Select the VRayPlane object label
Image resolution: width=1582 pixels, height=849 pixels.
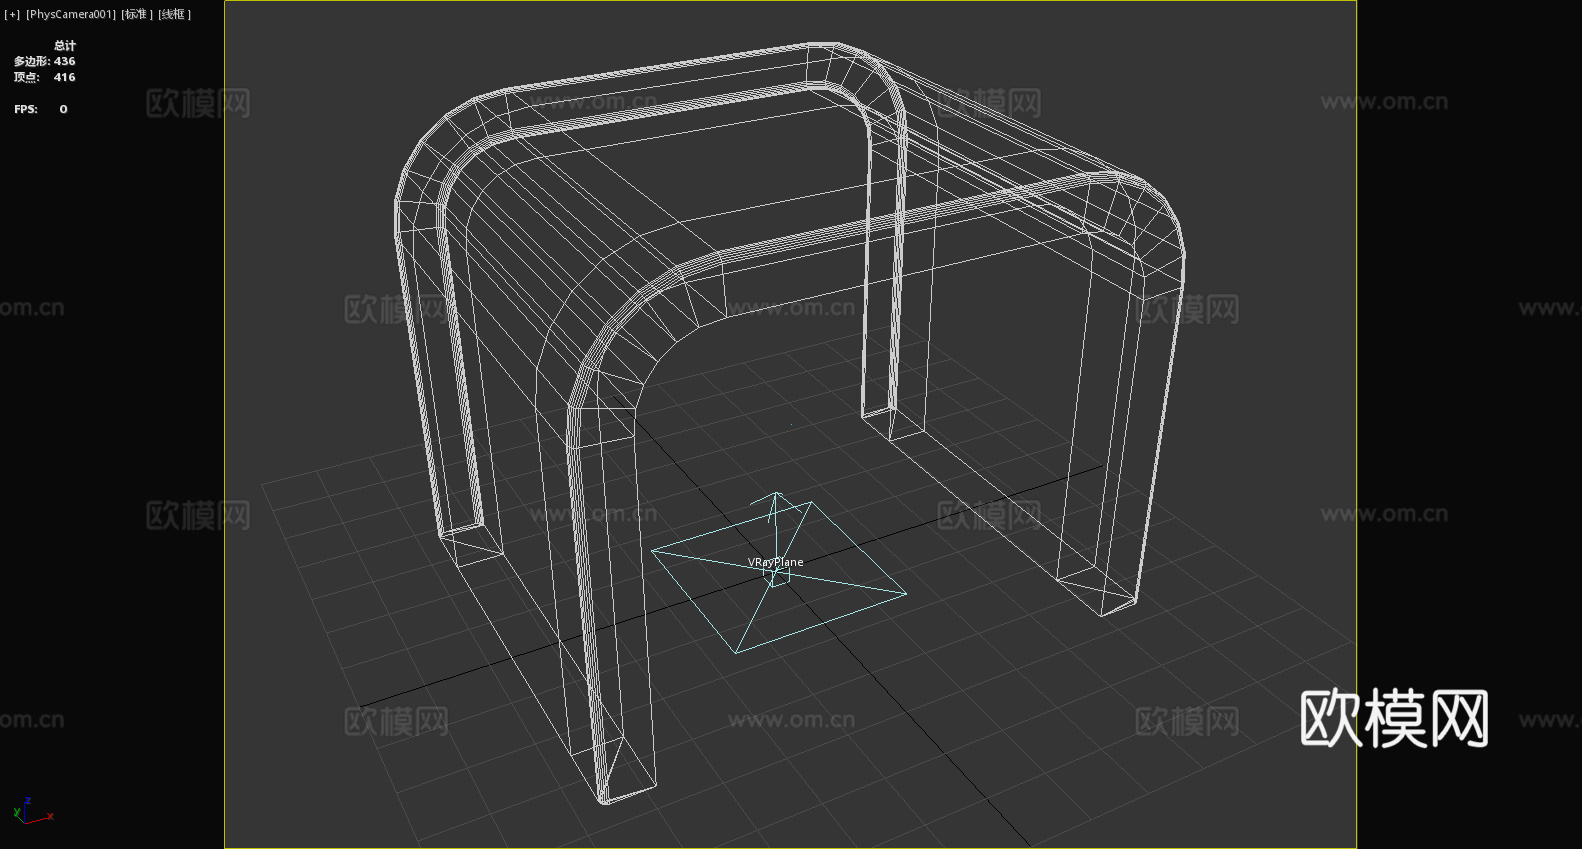[x=776, y=562]
